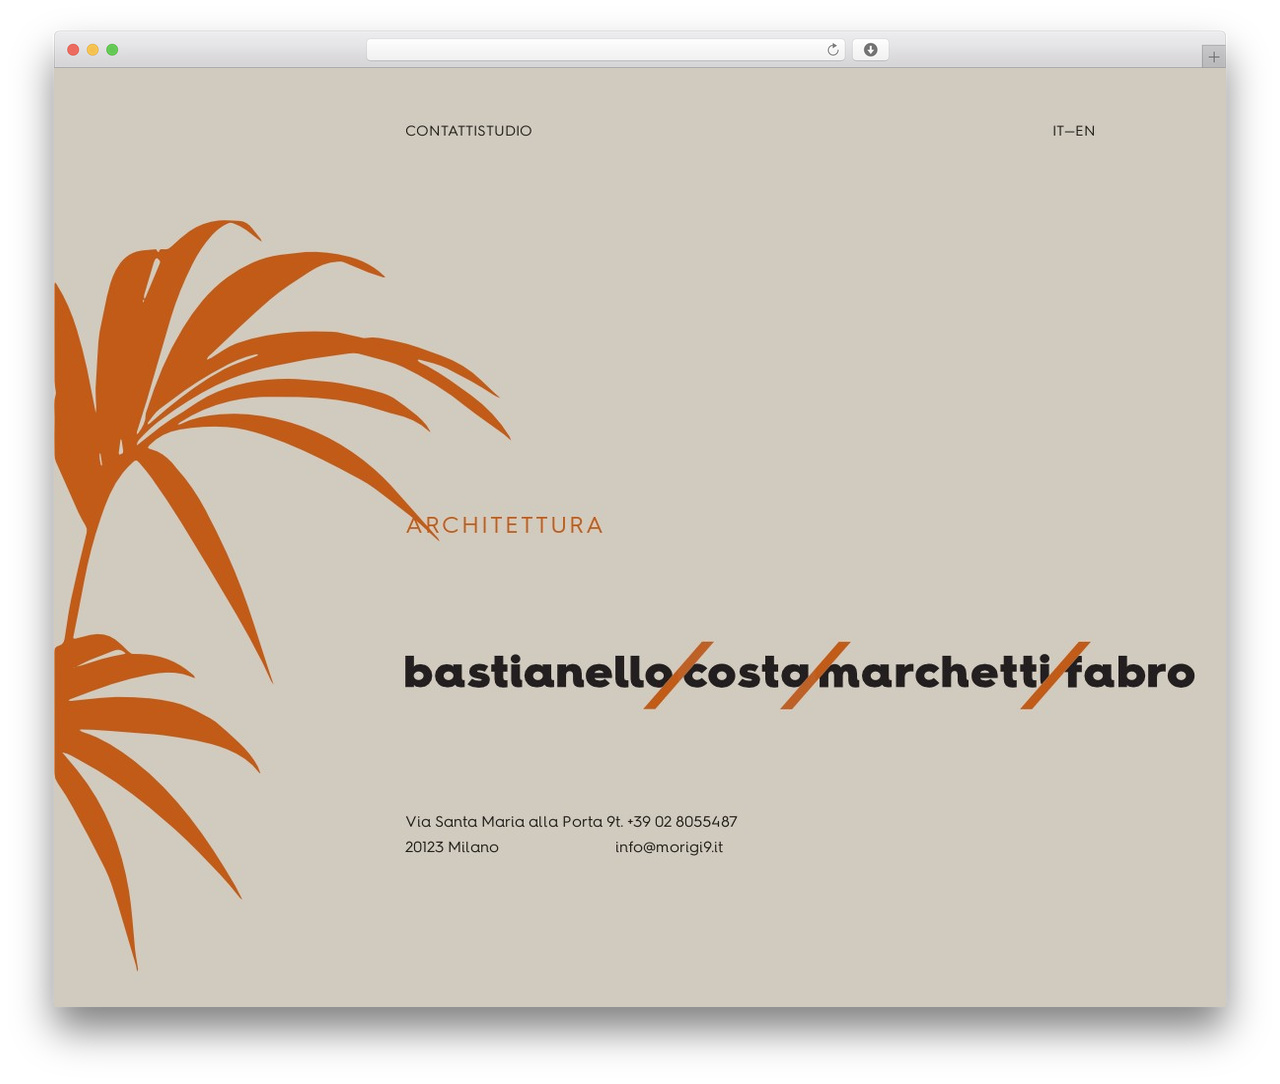Switch language to IT

tap(1058, 131)
